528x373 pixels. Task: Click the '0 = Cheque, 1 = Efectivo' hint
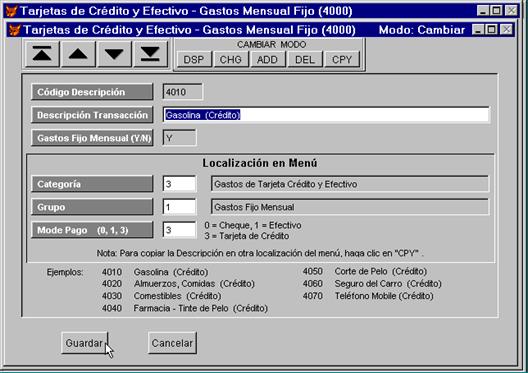click(x=253, y=225)
